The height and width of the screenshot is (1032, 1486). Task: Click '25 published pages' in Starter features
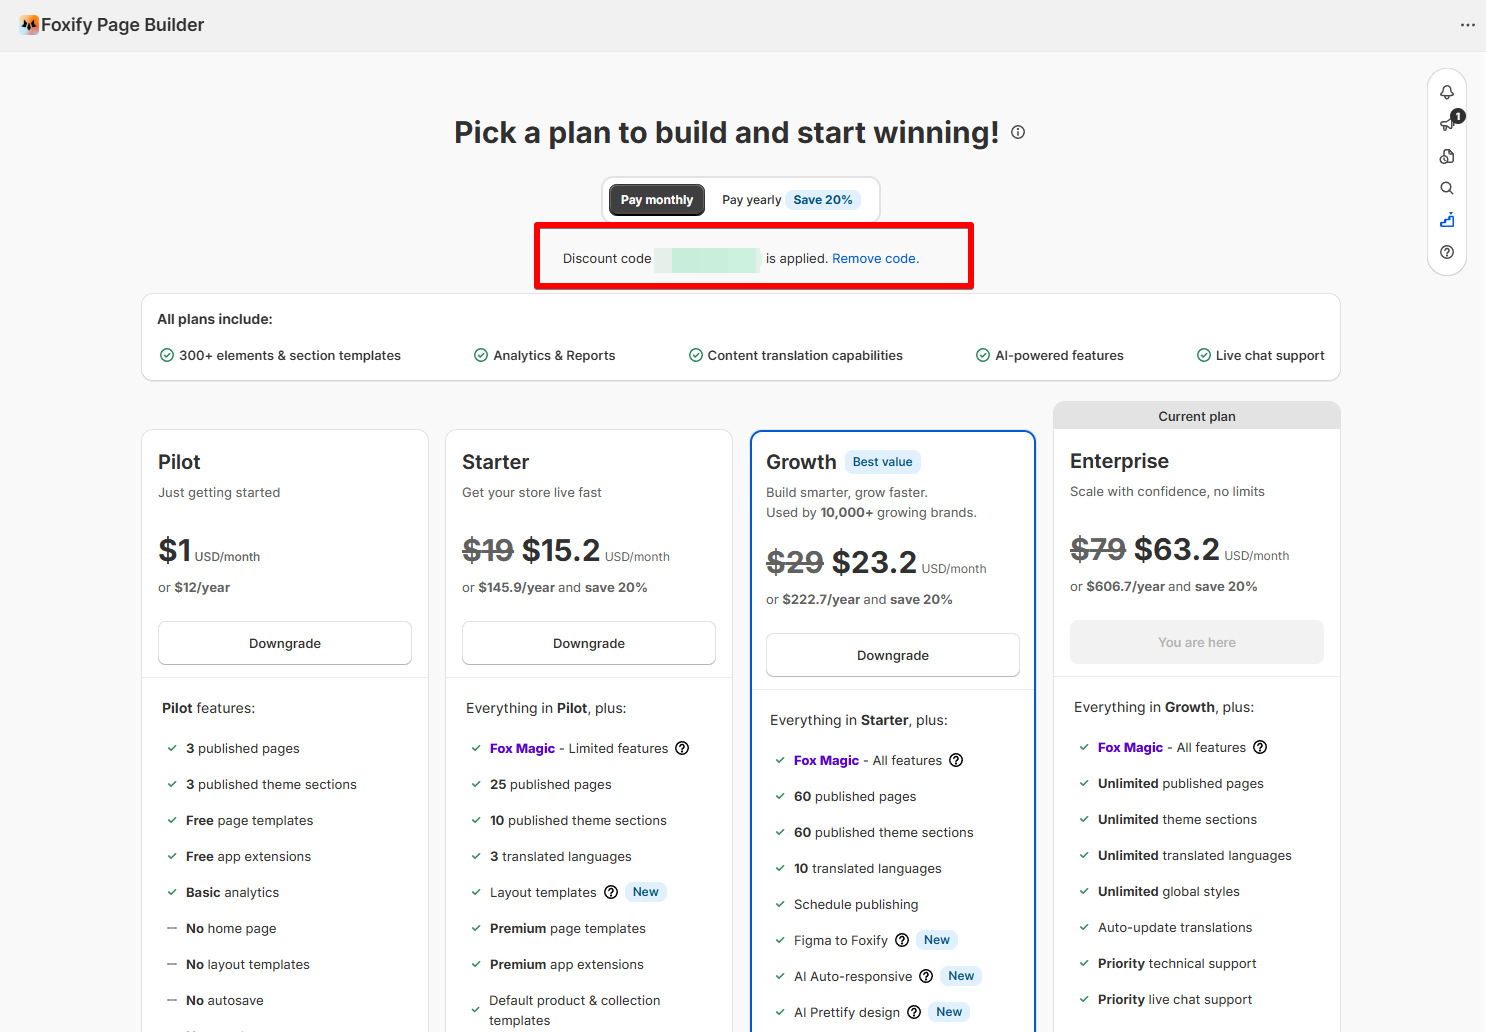click(x=551, y=784)
